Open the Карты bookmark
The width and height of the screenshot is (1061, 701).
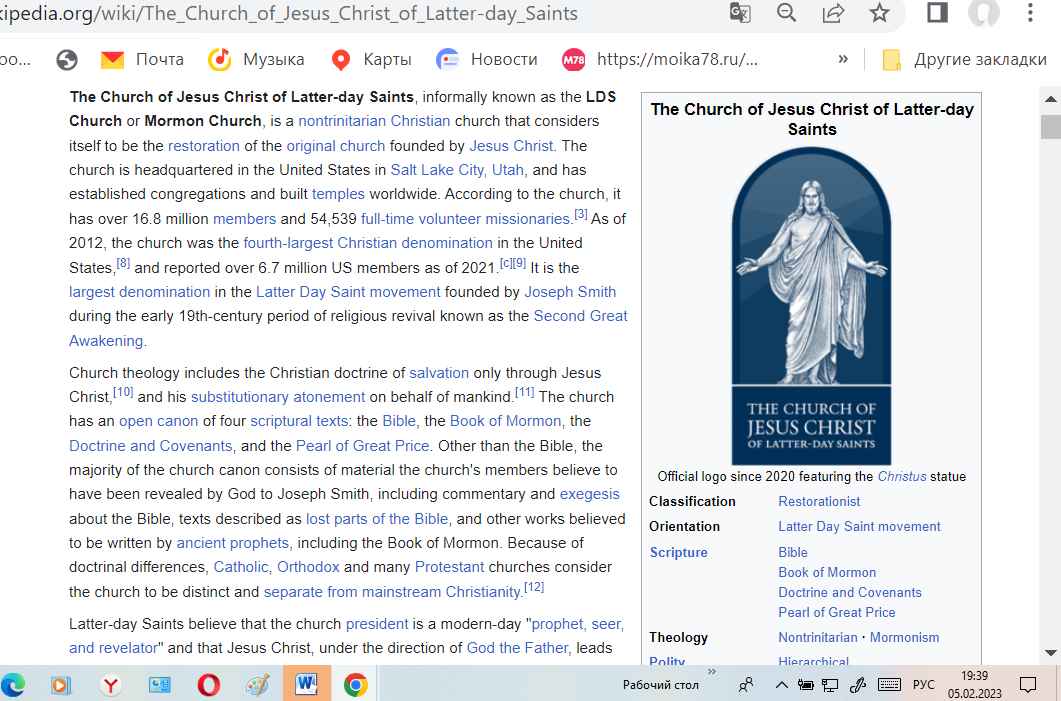tap(371, 60)
